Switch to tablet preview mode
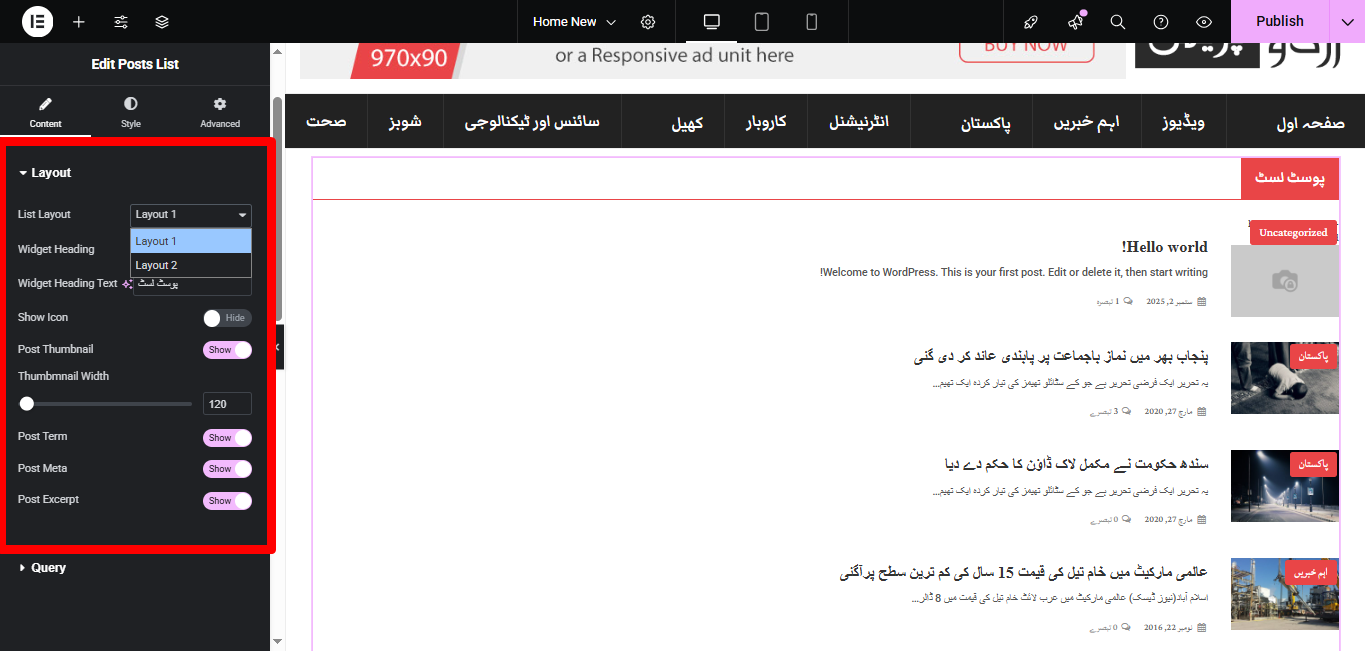Viewport: 1365px width, 651px height. click(762, 21)
